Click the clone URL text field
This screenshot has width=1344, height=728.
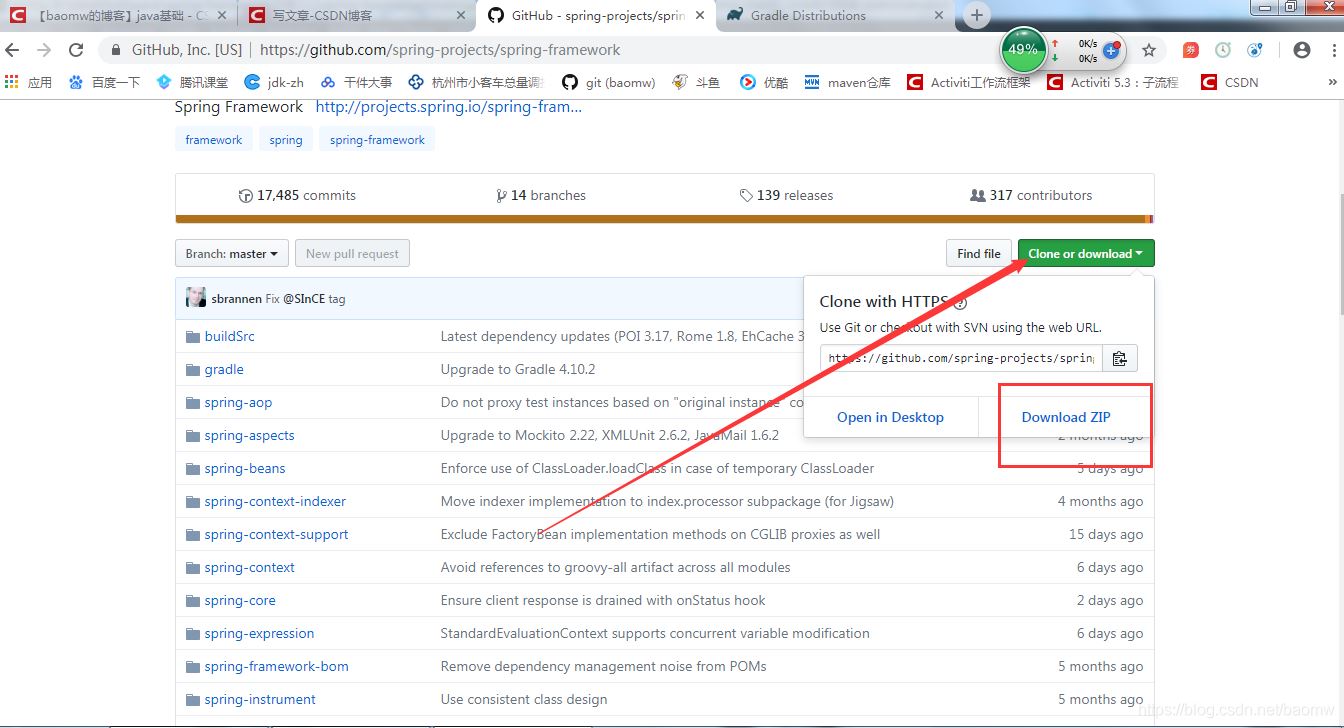coord(961,358)
